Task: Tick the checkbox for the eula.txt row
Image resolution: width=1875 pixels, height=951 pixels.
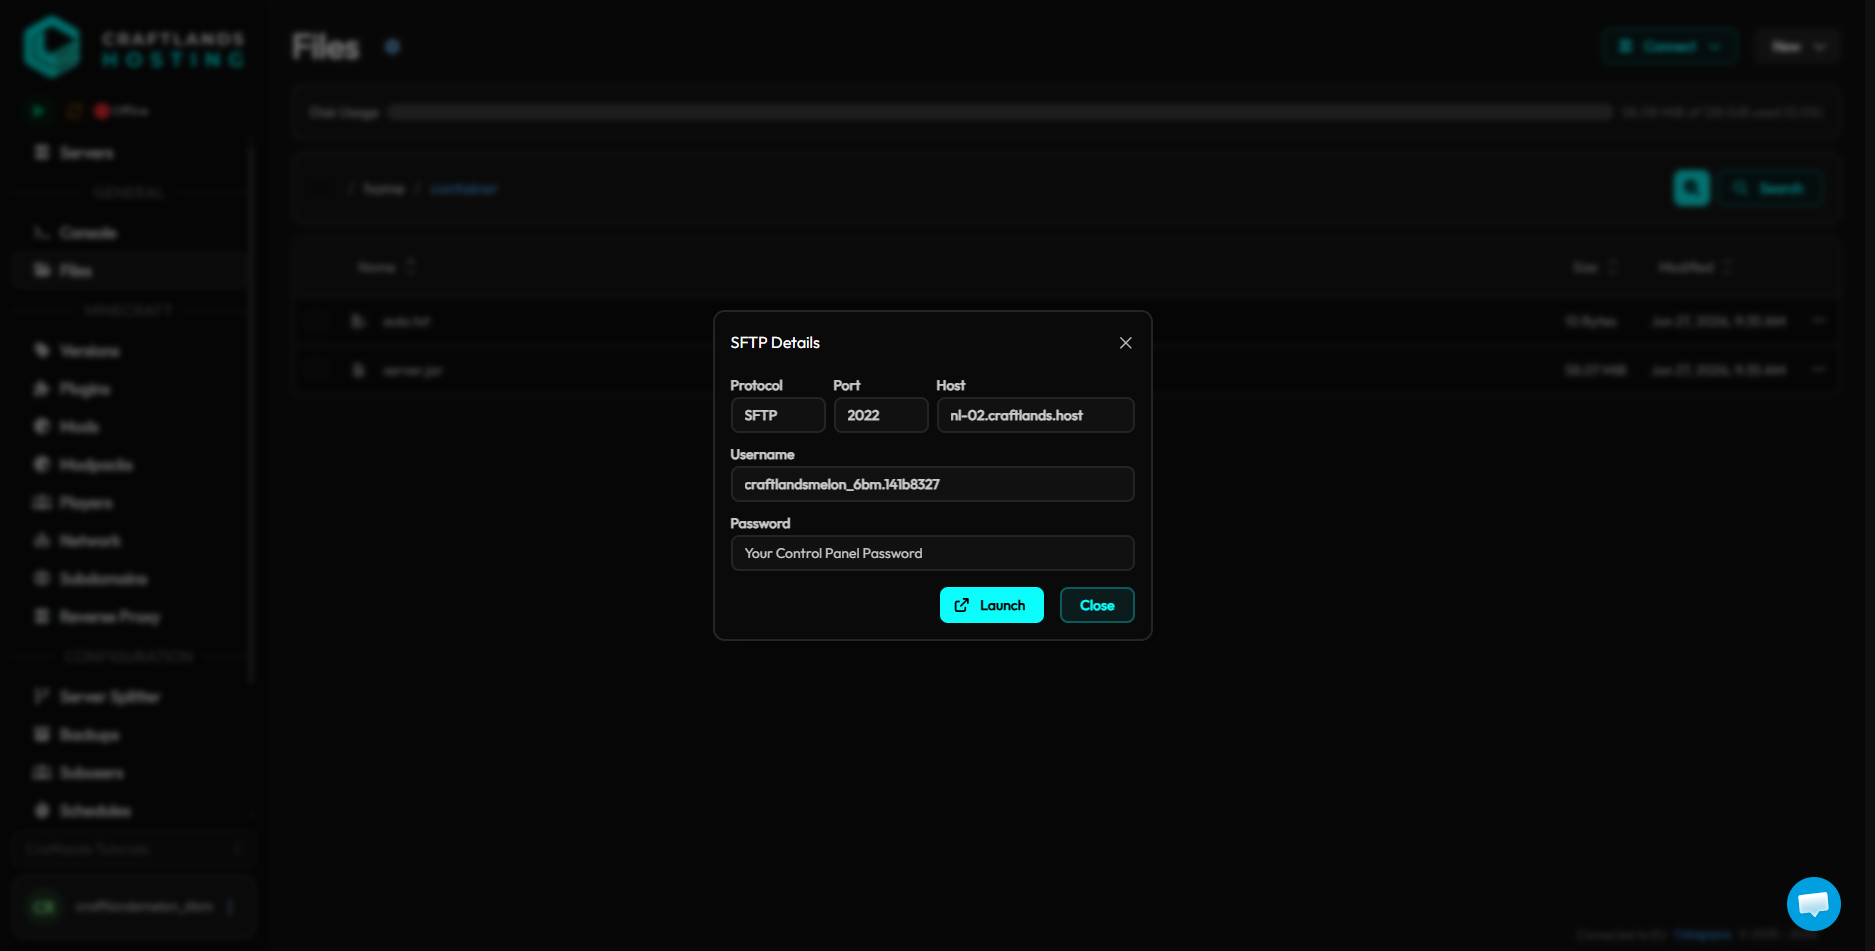Action: [x=317, y=321]
